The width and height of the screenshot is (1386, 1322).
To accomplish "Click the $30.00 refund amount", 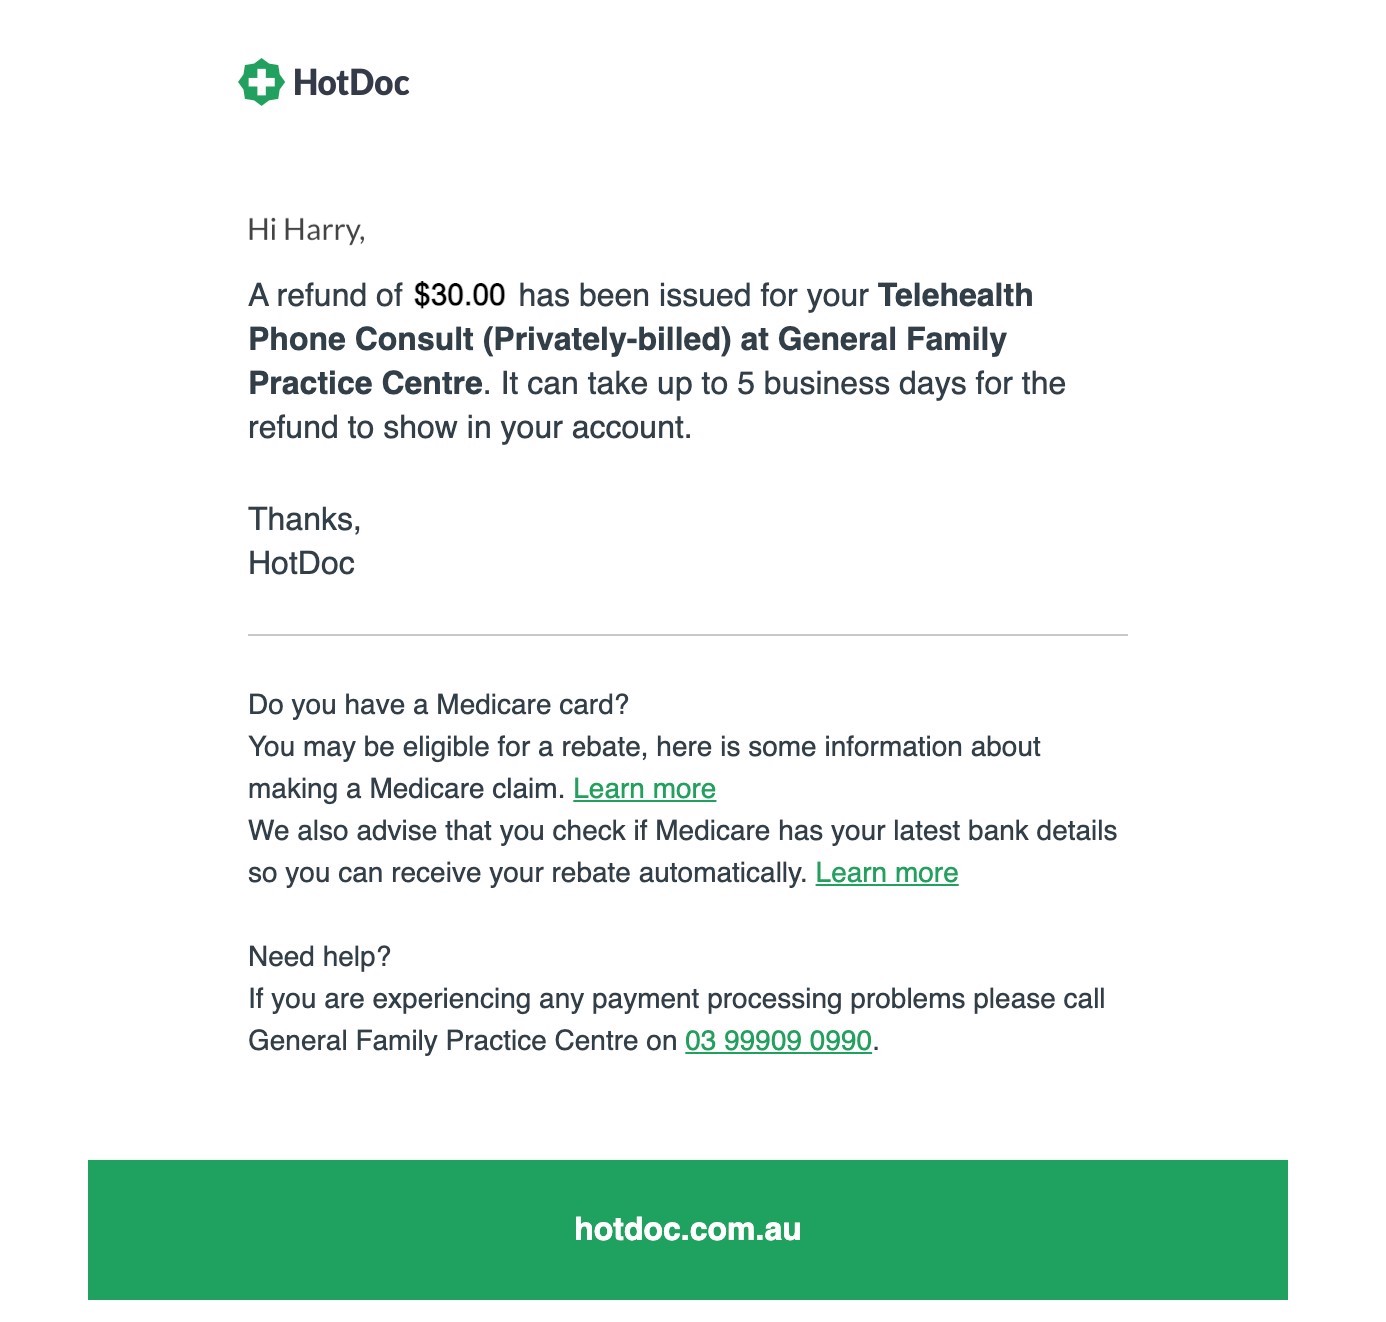I will 460,295.
